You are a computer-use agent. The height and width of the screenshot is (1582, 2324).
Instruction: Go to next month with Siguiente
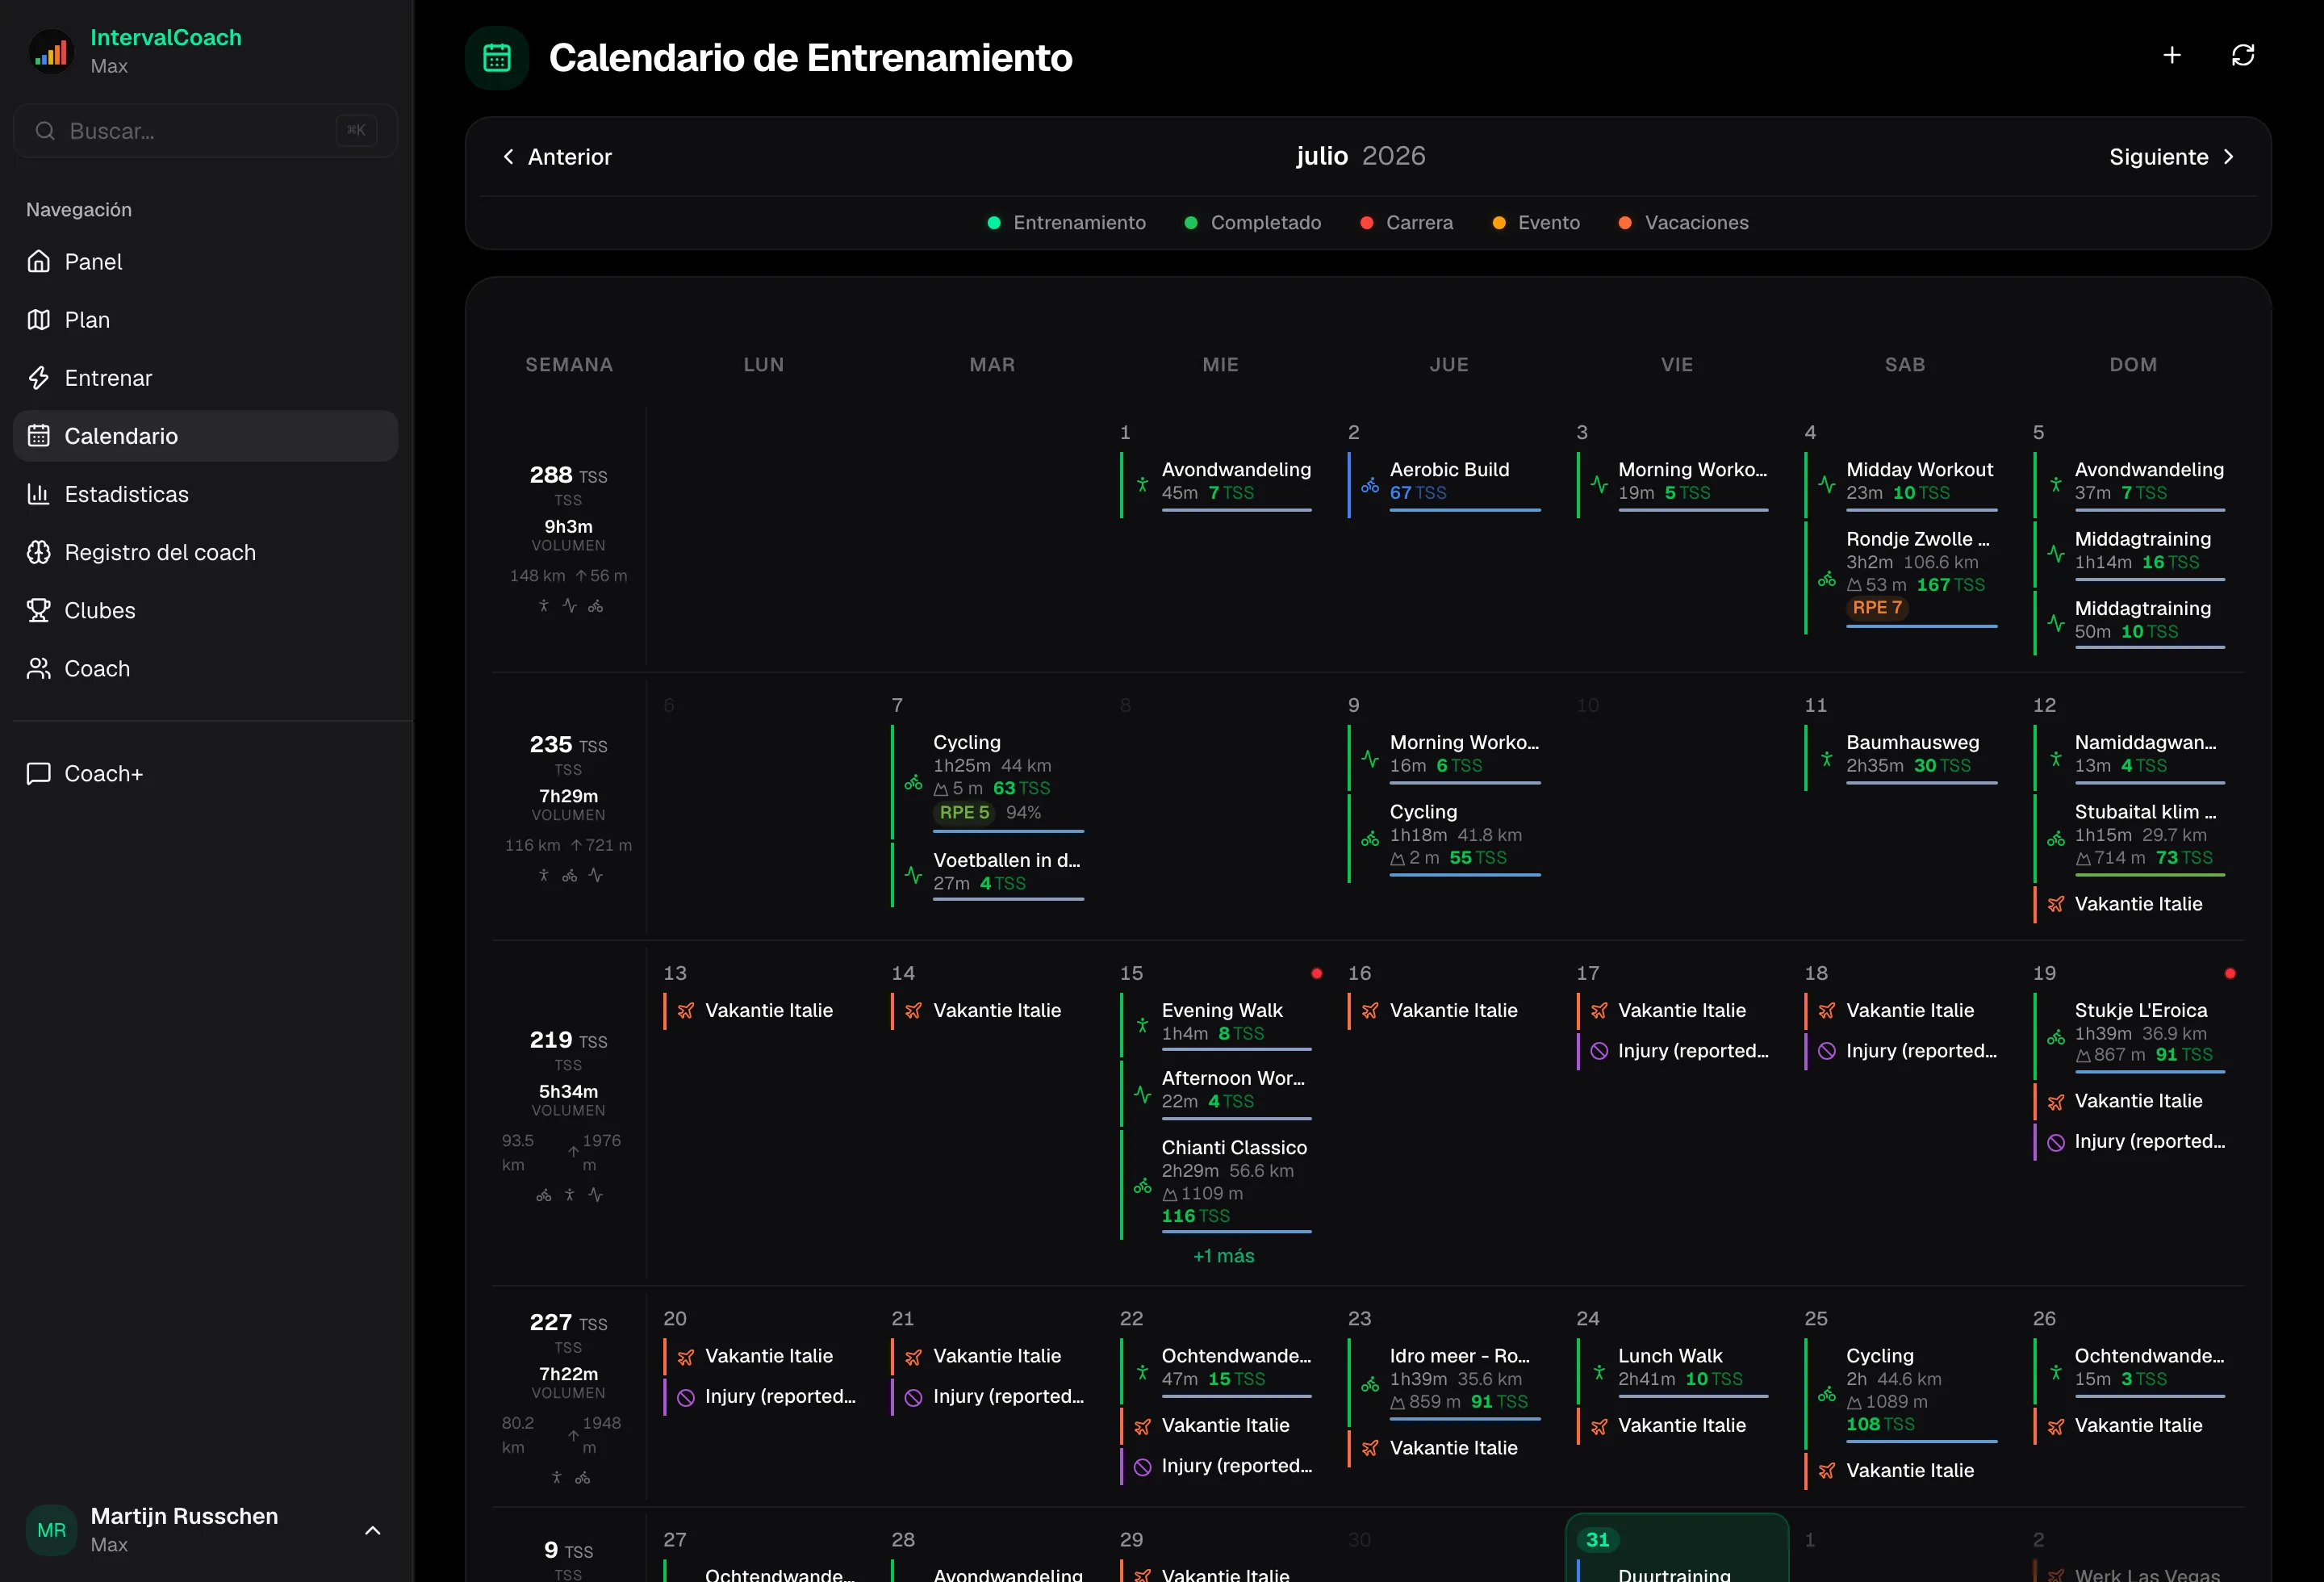(2171, 157)
